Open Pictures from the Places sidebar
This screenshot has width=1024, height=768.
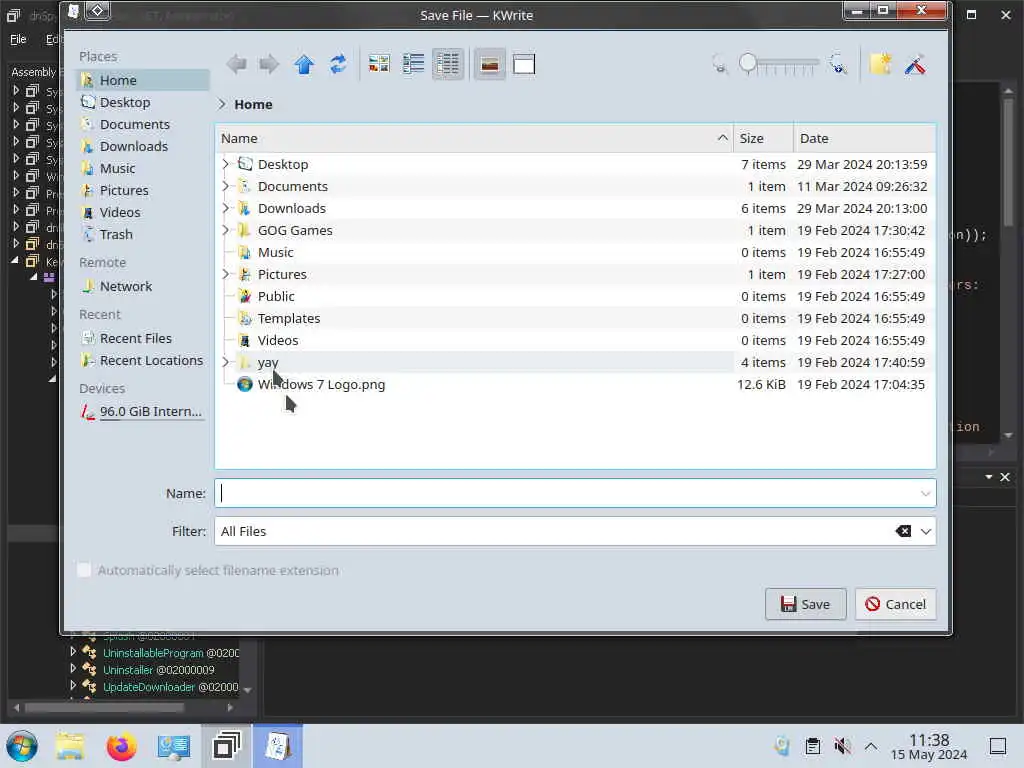click(143, 190)
